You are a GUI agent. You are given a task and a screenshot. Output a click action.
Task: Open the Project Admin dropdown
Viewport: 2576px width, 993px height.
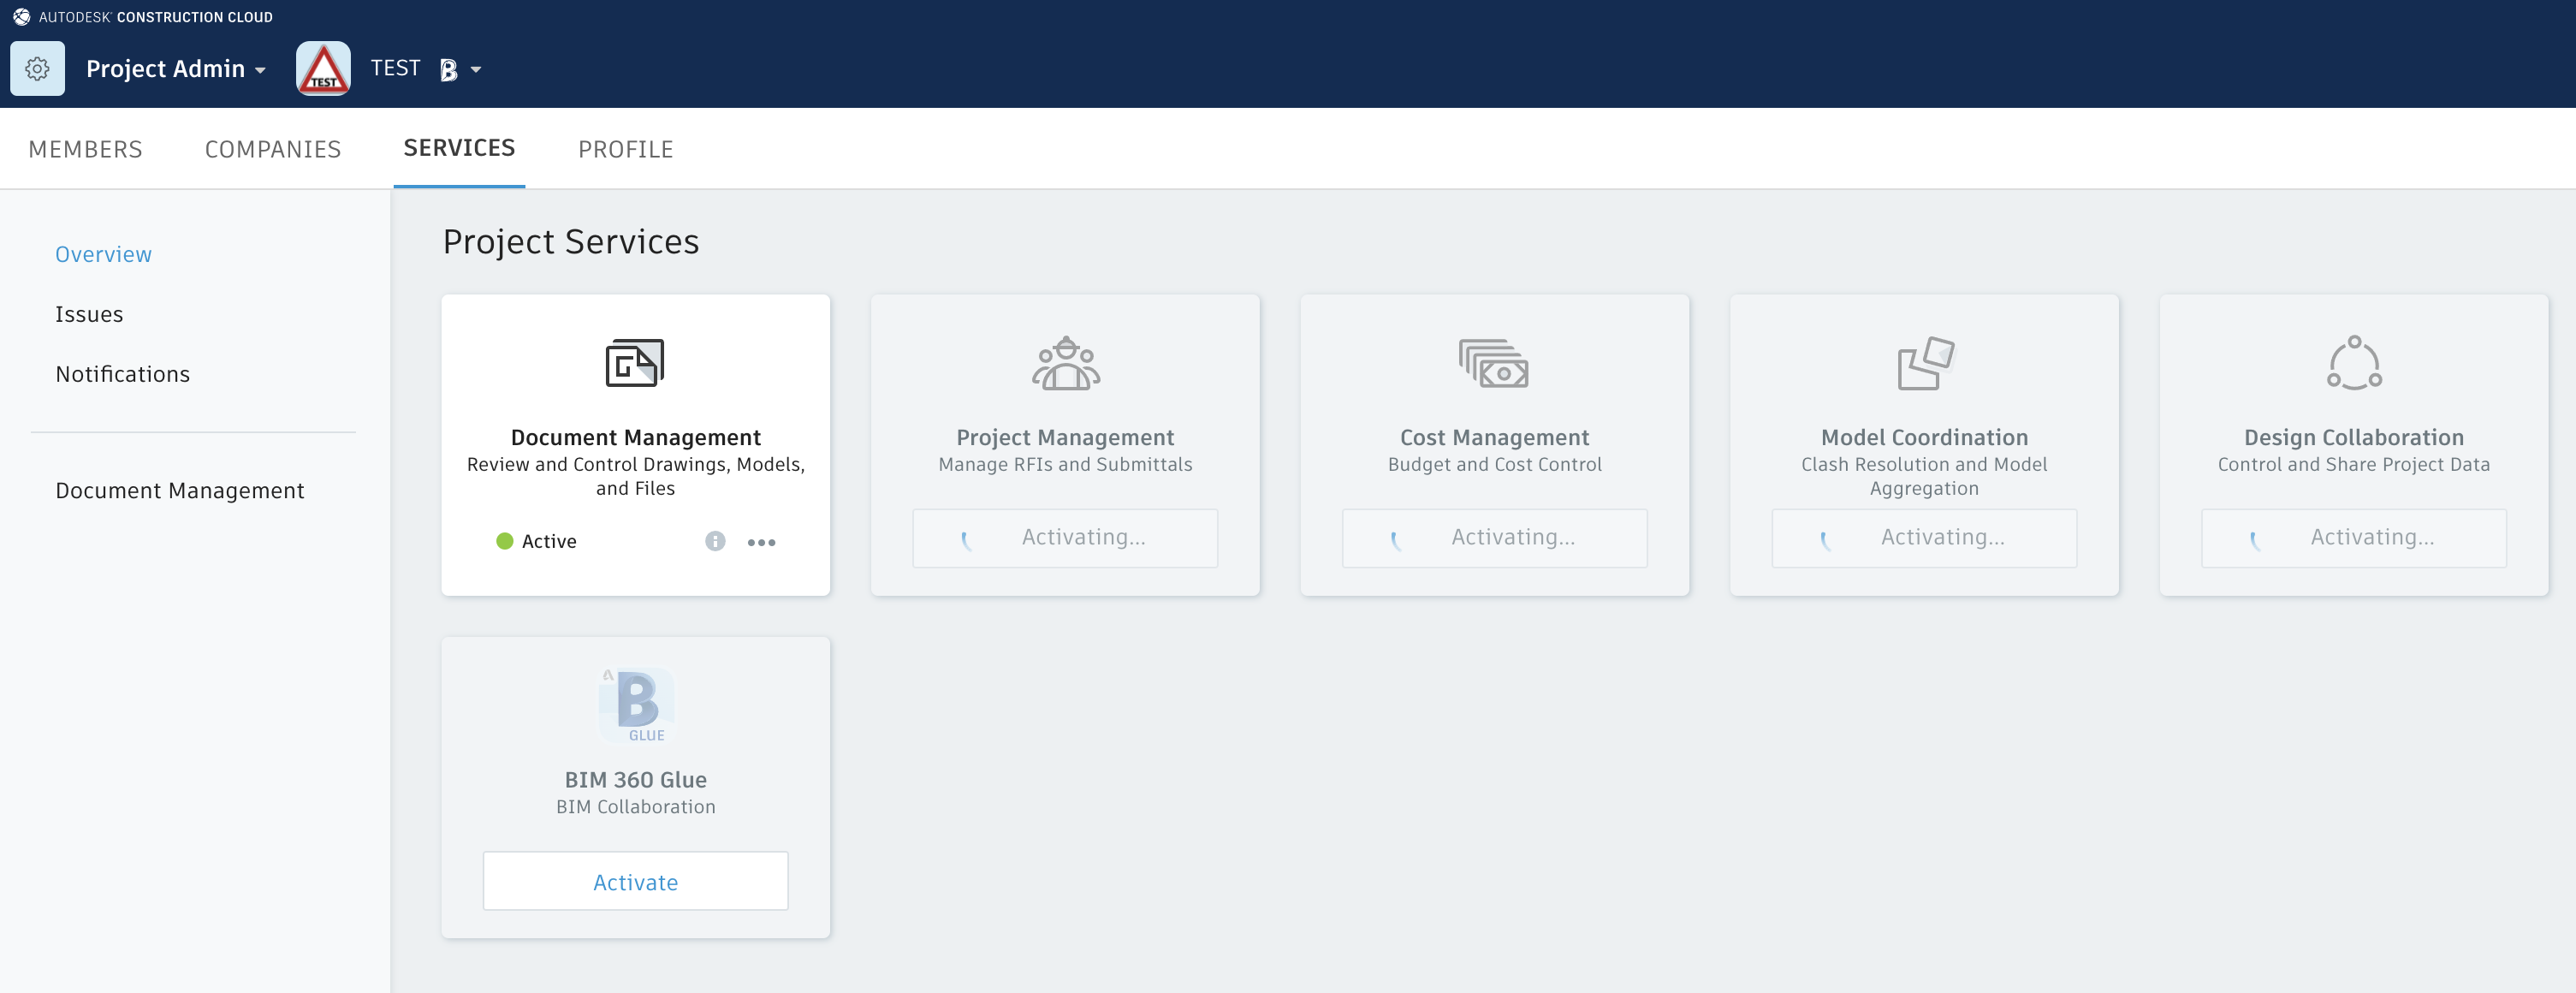(176, 68)
